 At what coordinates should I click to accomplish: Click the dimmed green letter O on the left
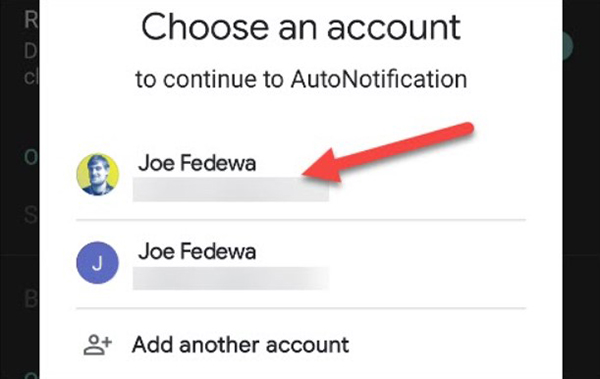(x=31, y=157)
